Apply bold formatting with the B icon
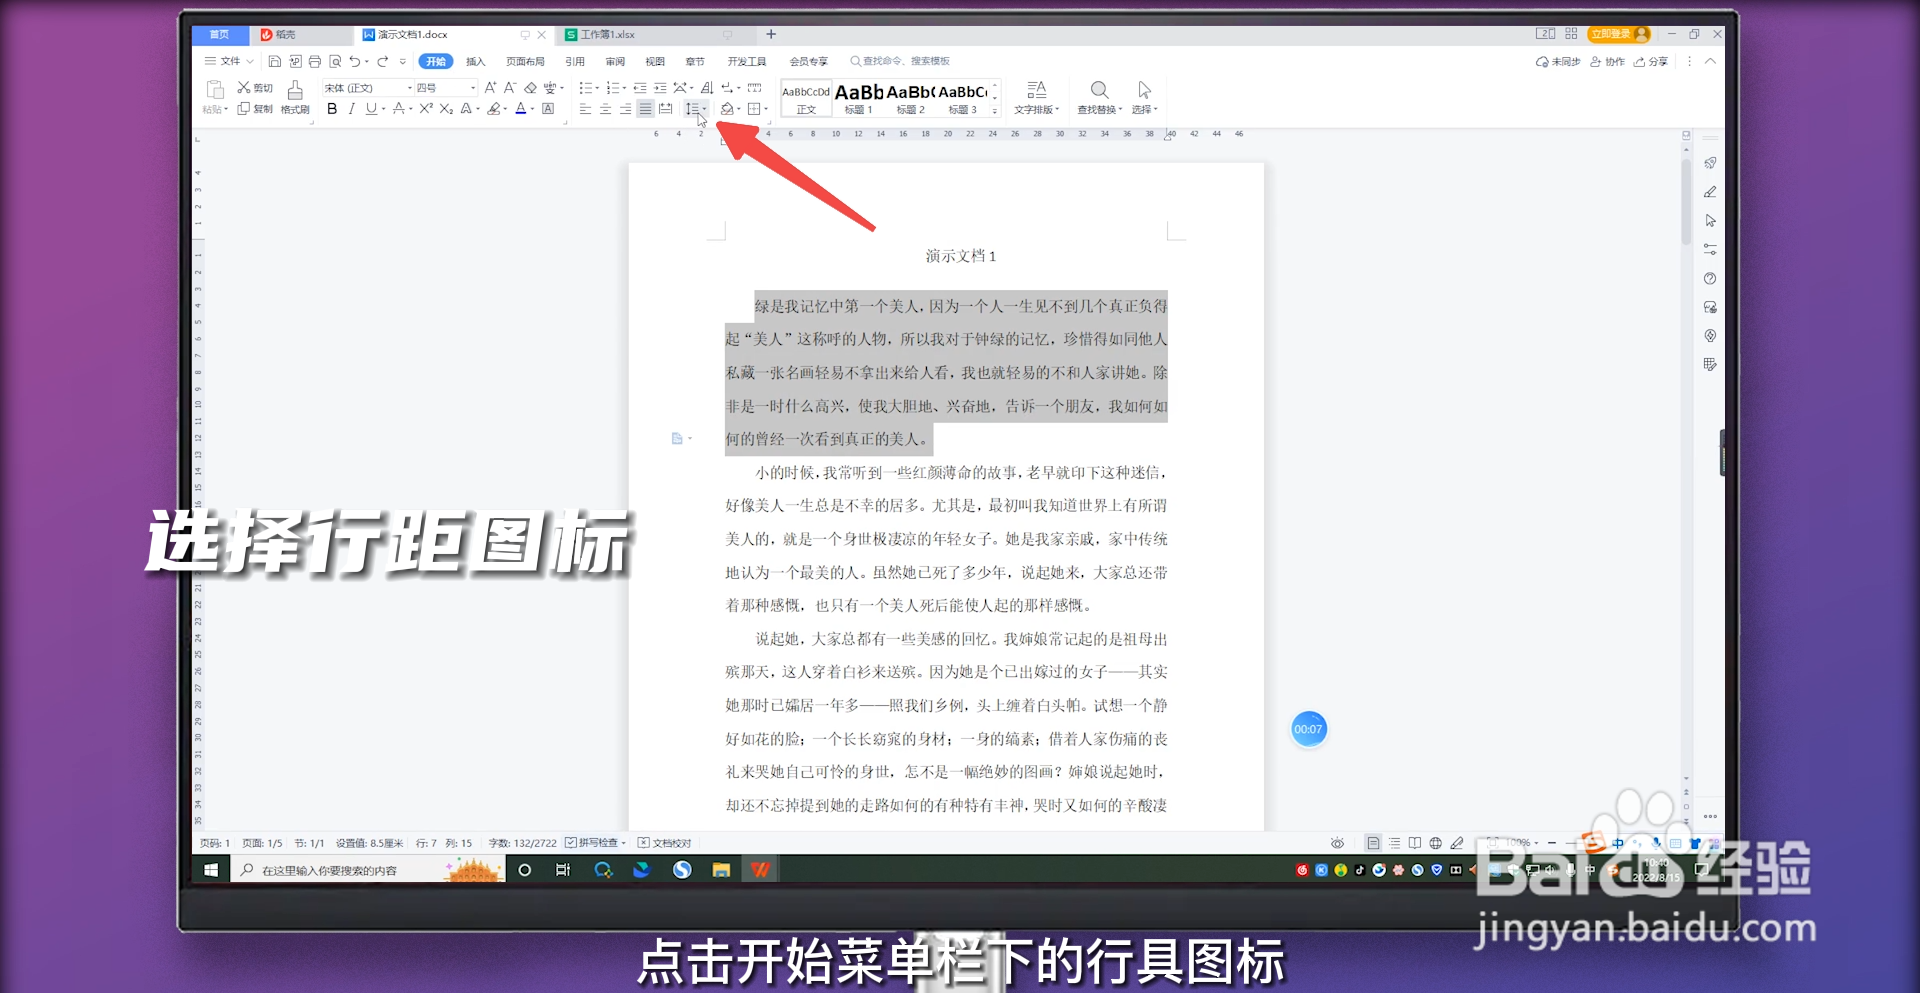This screenshot has height=993, width=1920. pyautogui.click(x=332, y=109)
